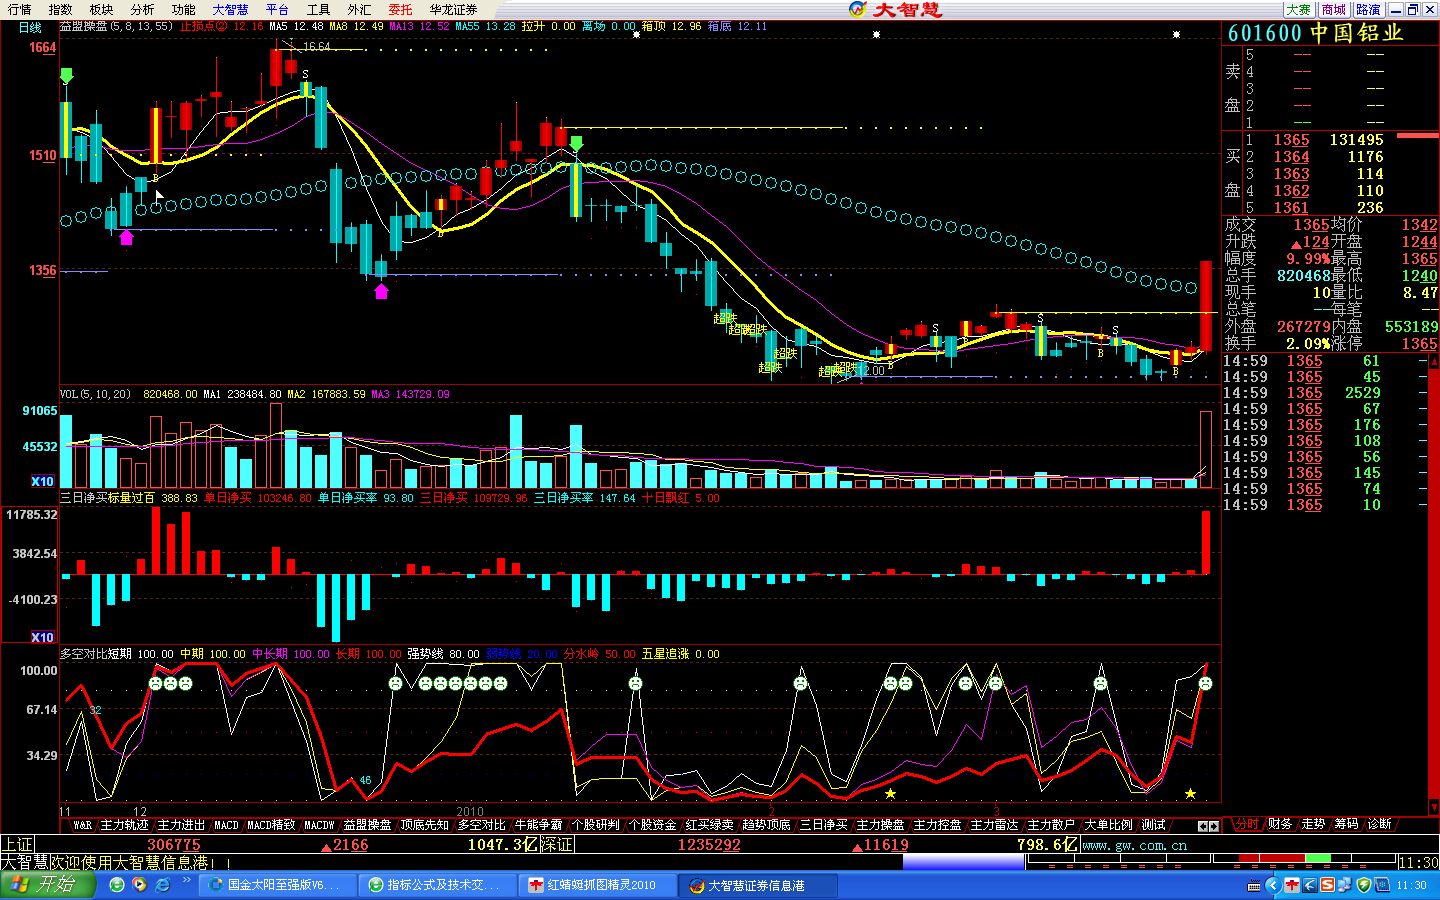The width and height of the screenshot is (1440, 900).
Task: Select the 主力控盘 indicator tab
Action: 938,825
